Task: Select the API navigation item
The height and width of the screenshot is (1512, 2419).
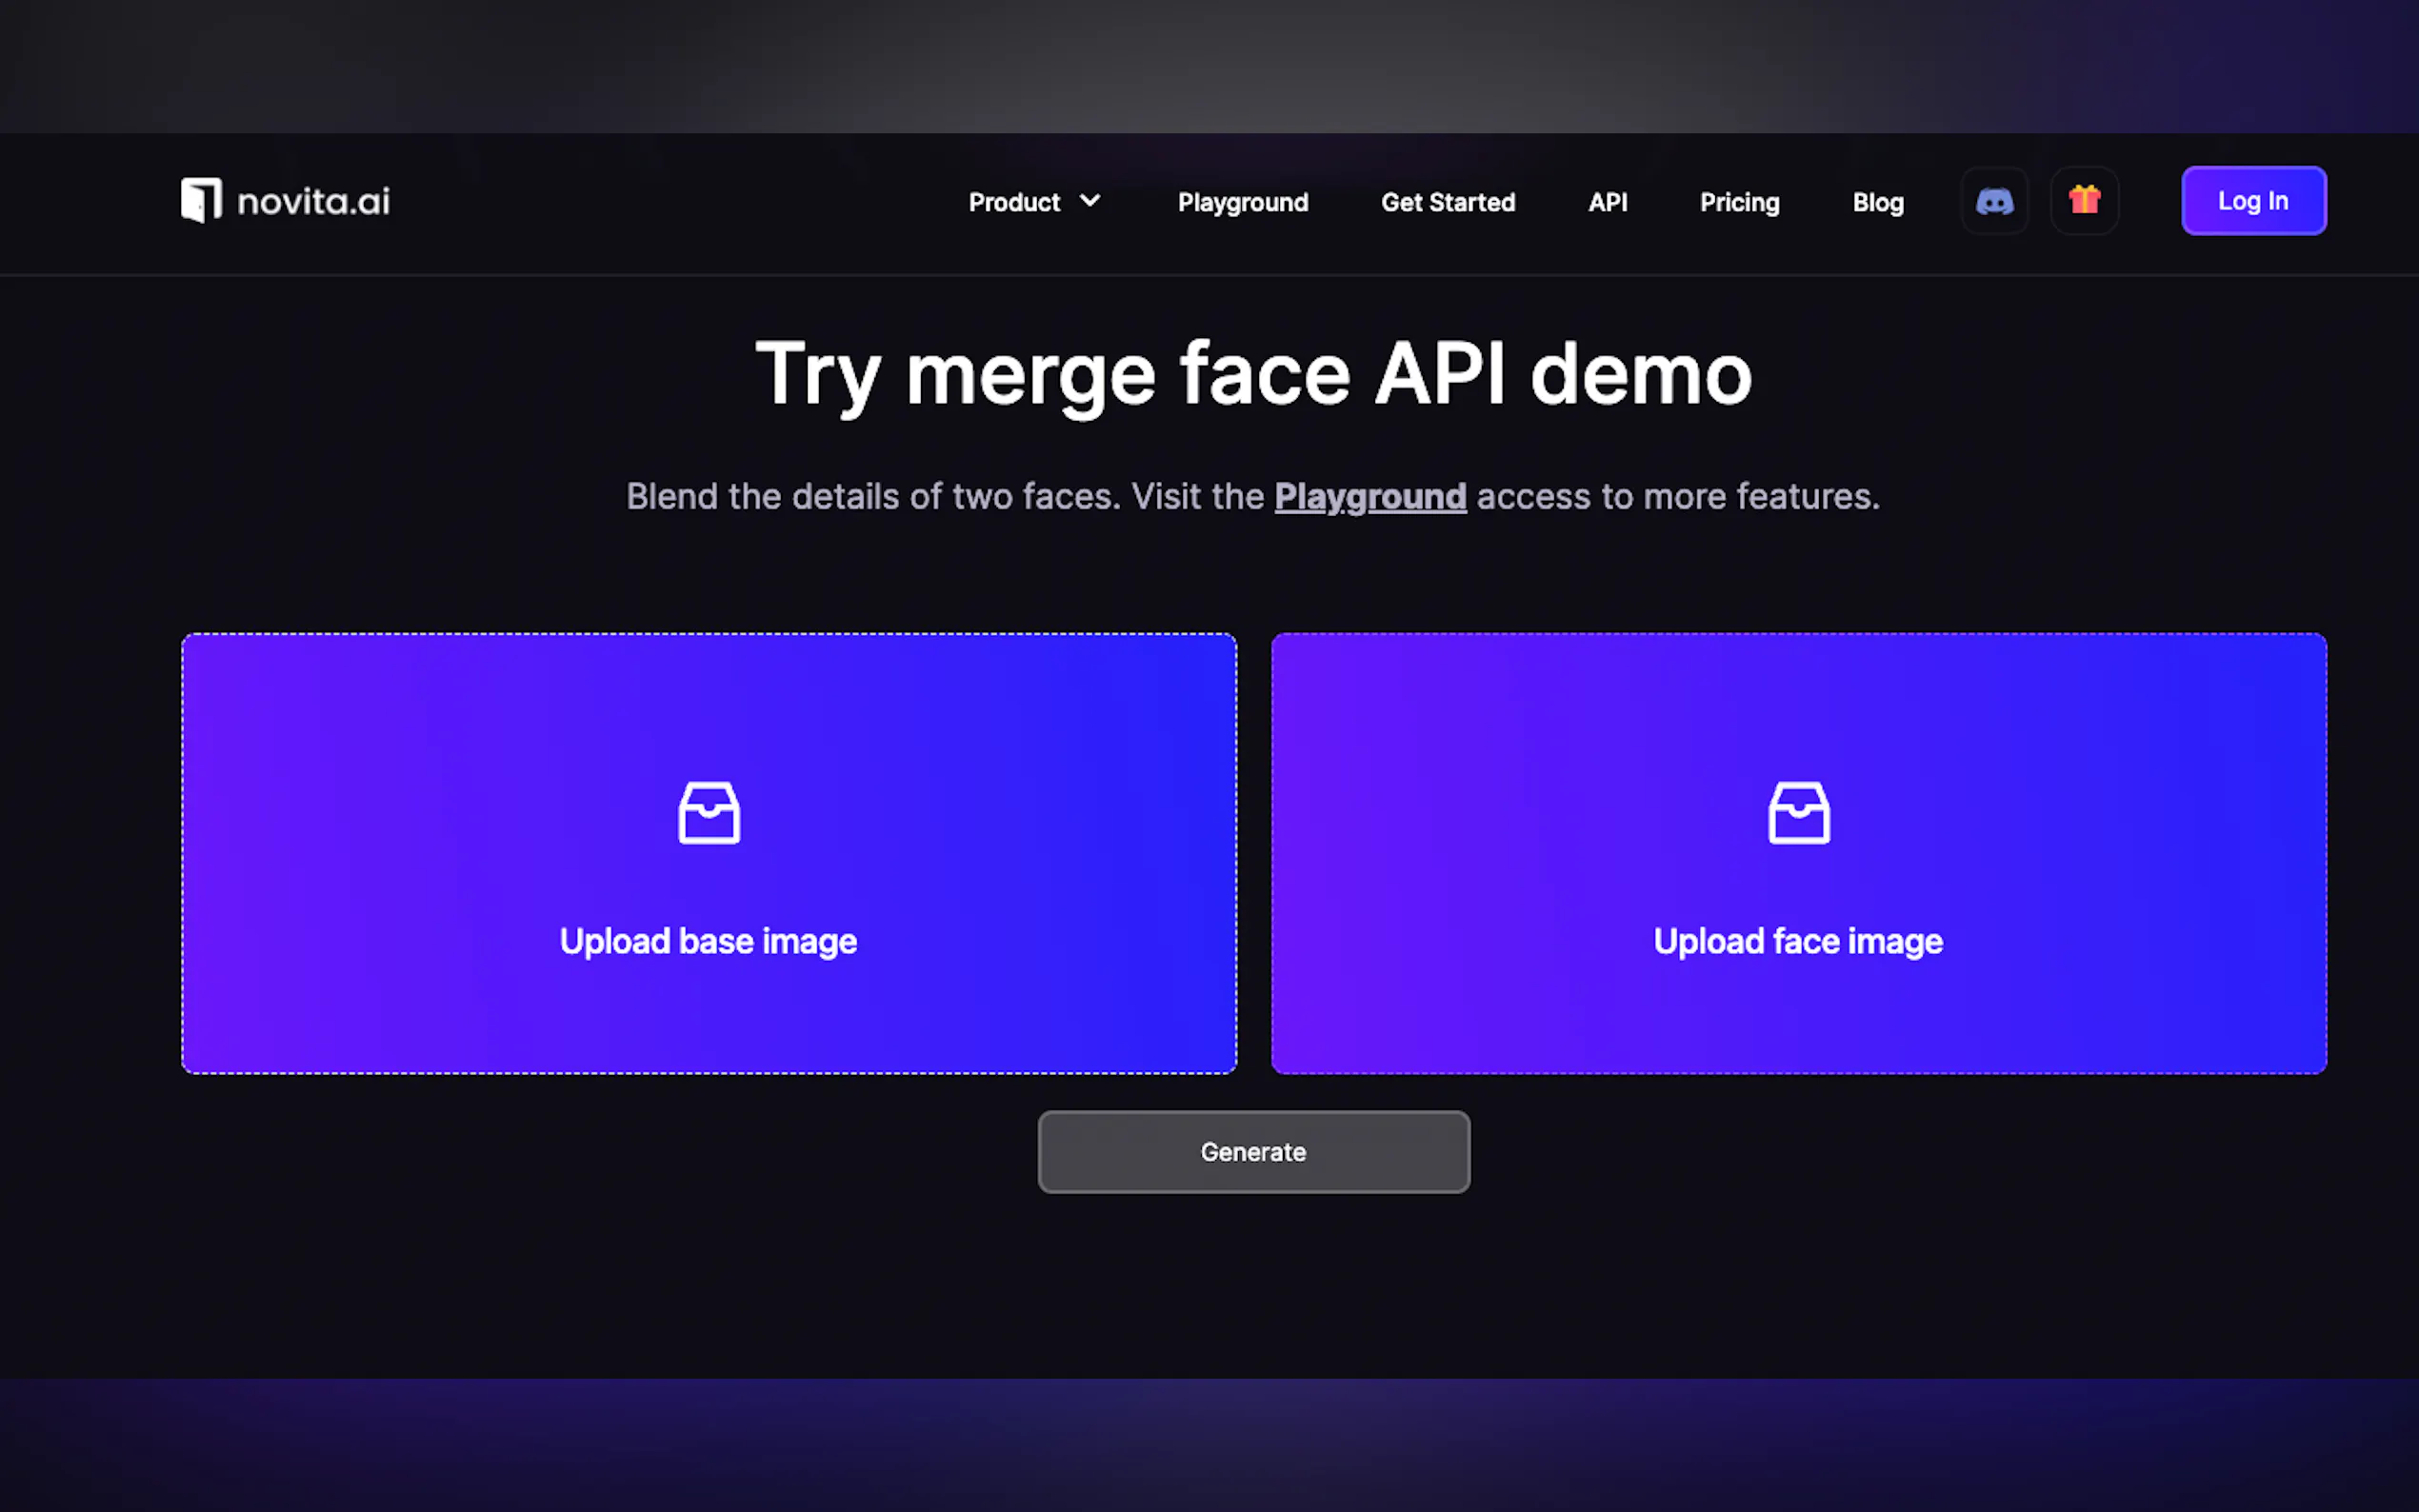Action: coord(1607,202)
